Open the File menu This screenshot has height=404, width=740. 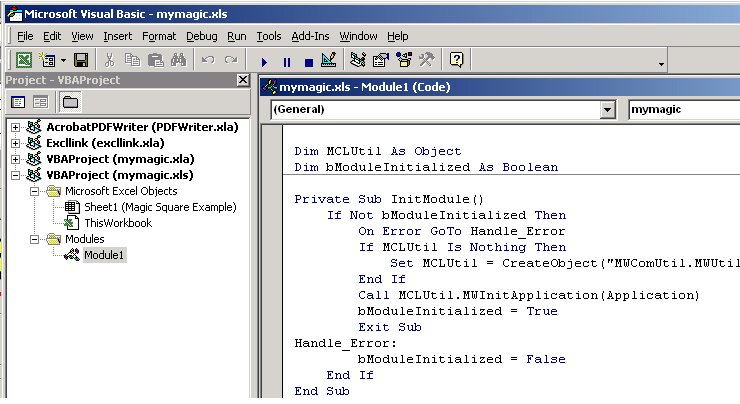[25, 36]
